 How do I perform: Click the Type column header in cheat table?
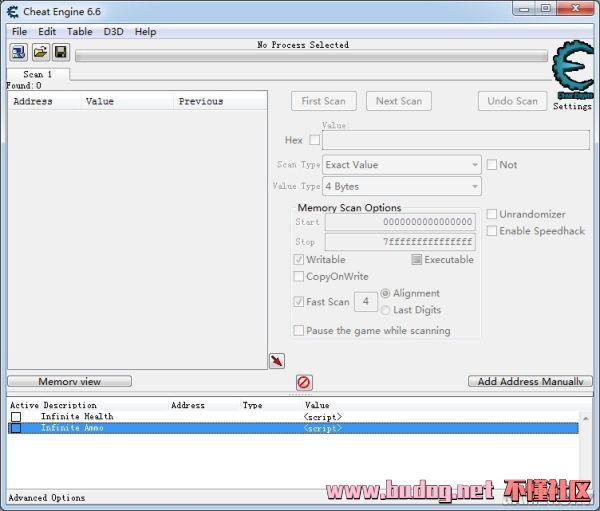[252, 405]
